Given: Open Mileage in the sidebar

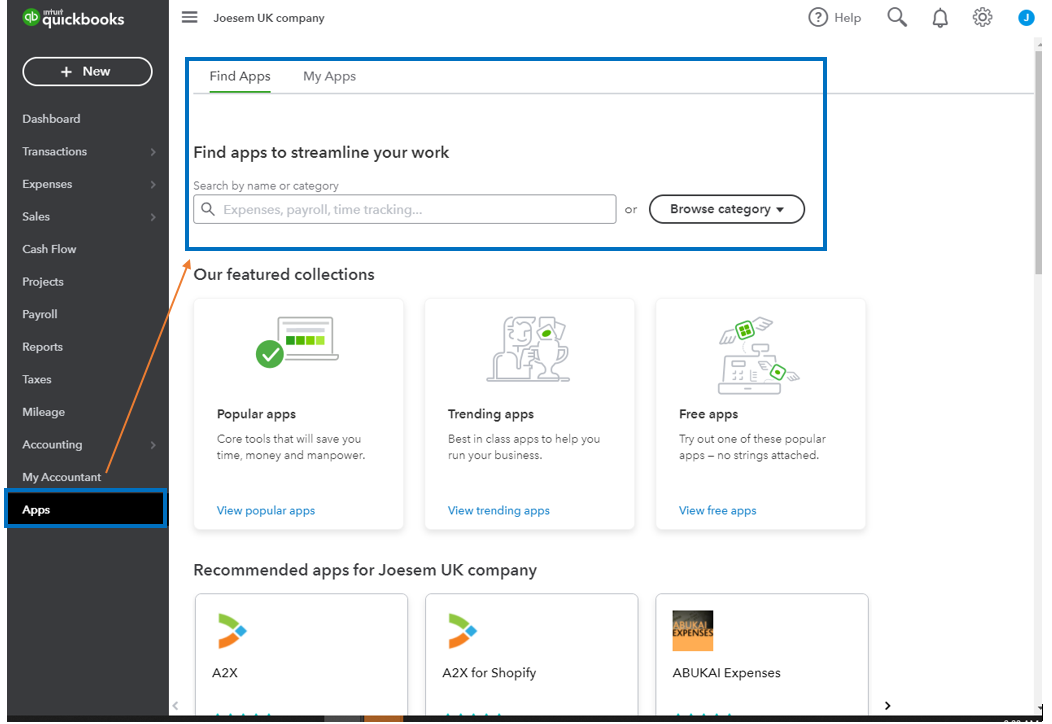Looking at the screenshot, I should [44, 412].
